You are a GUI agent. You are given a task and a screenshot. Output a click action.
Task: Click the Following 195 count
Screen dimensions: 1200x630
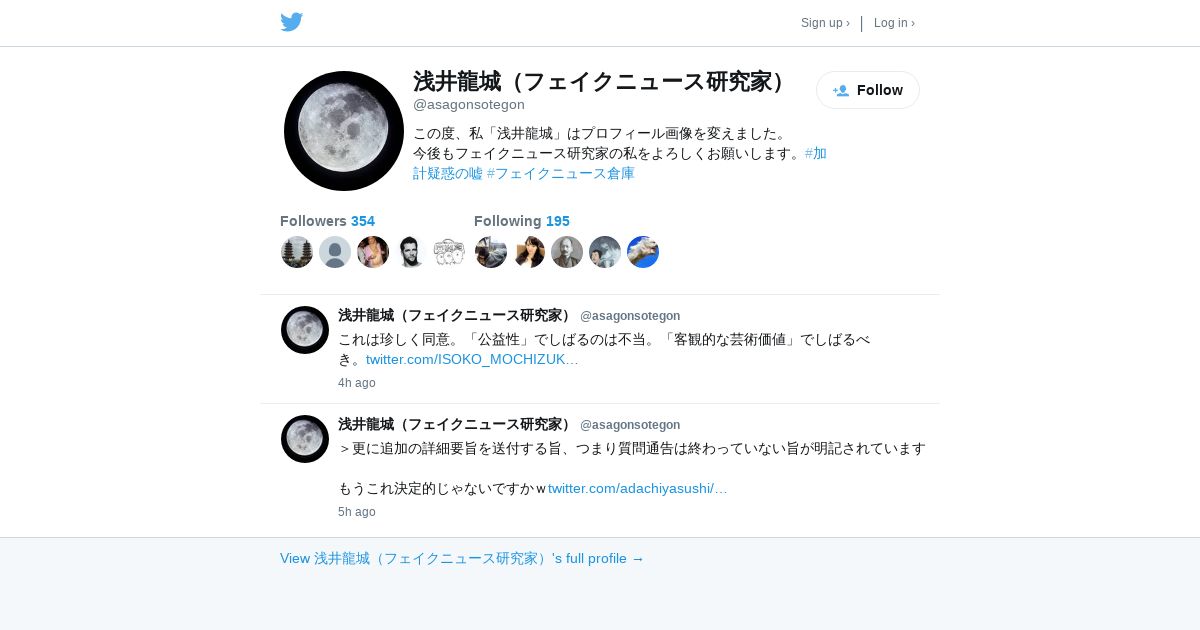pos(522,221)
